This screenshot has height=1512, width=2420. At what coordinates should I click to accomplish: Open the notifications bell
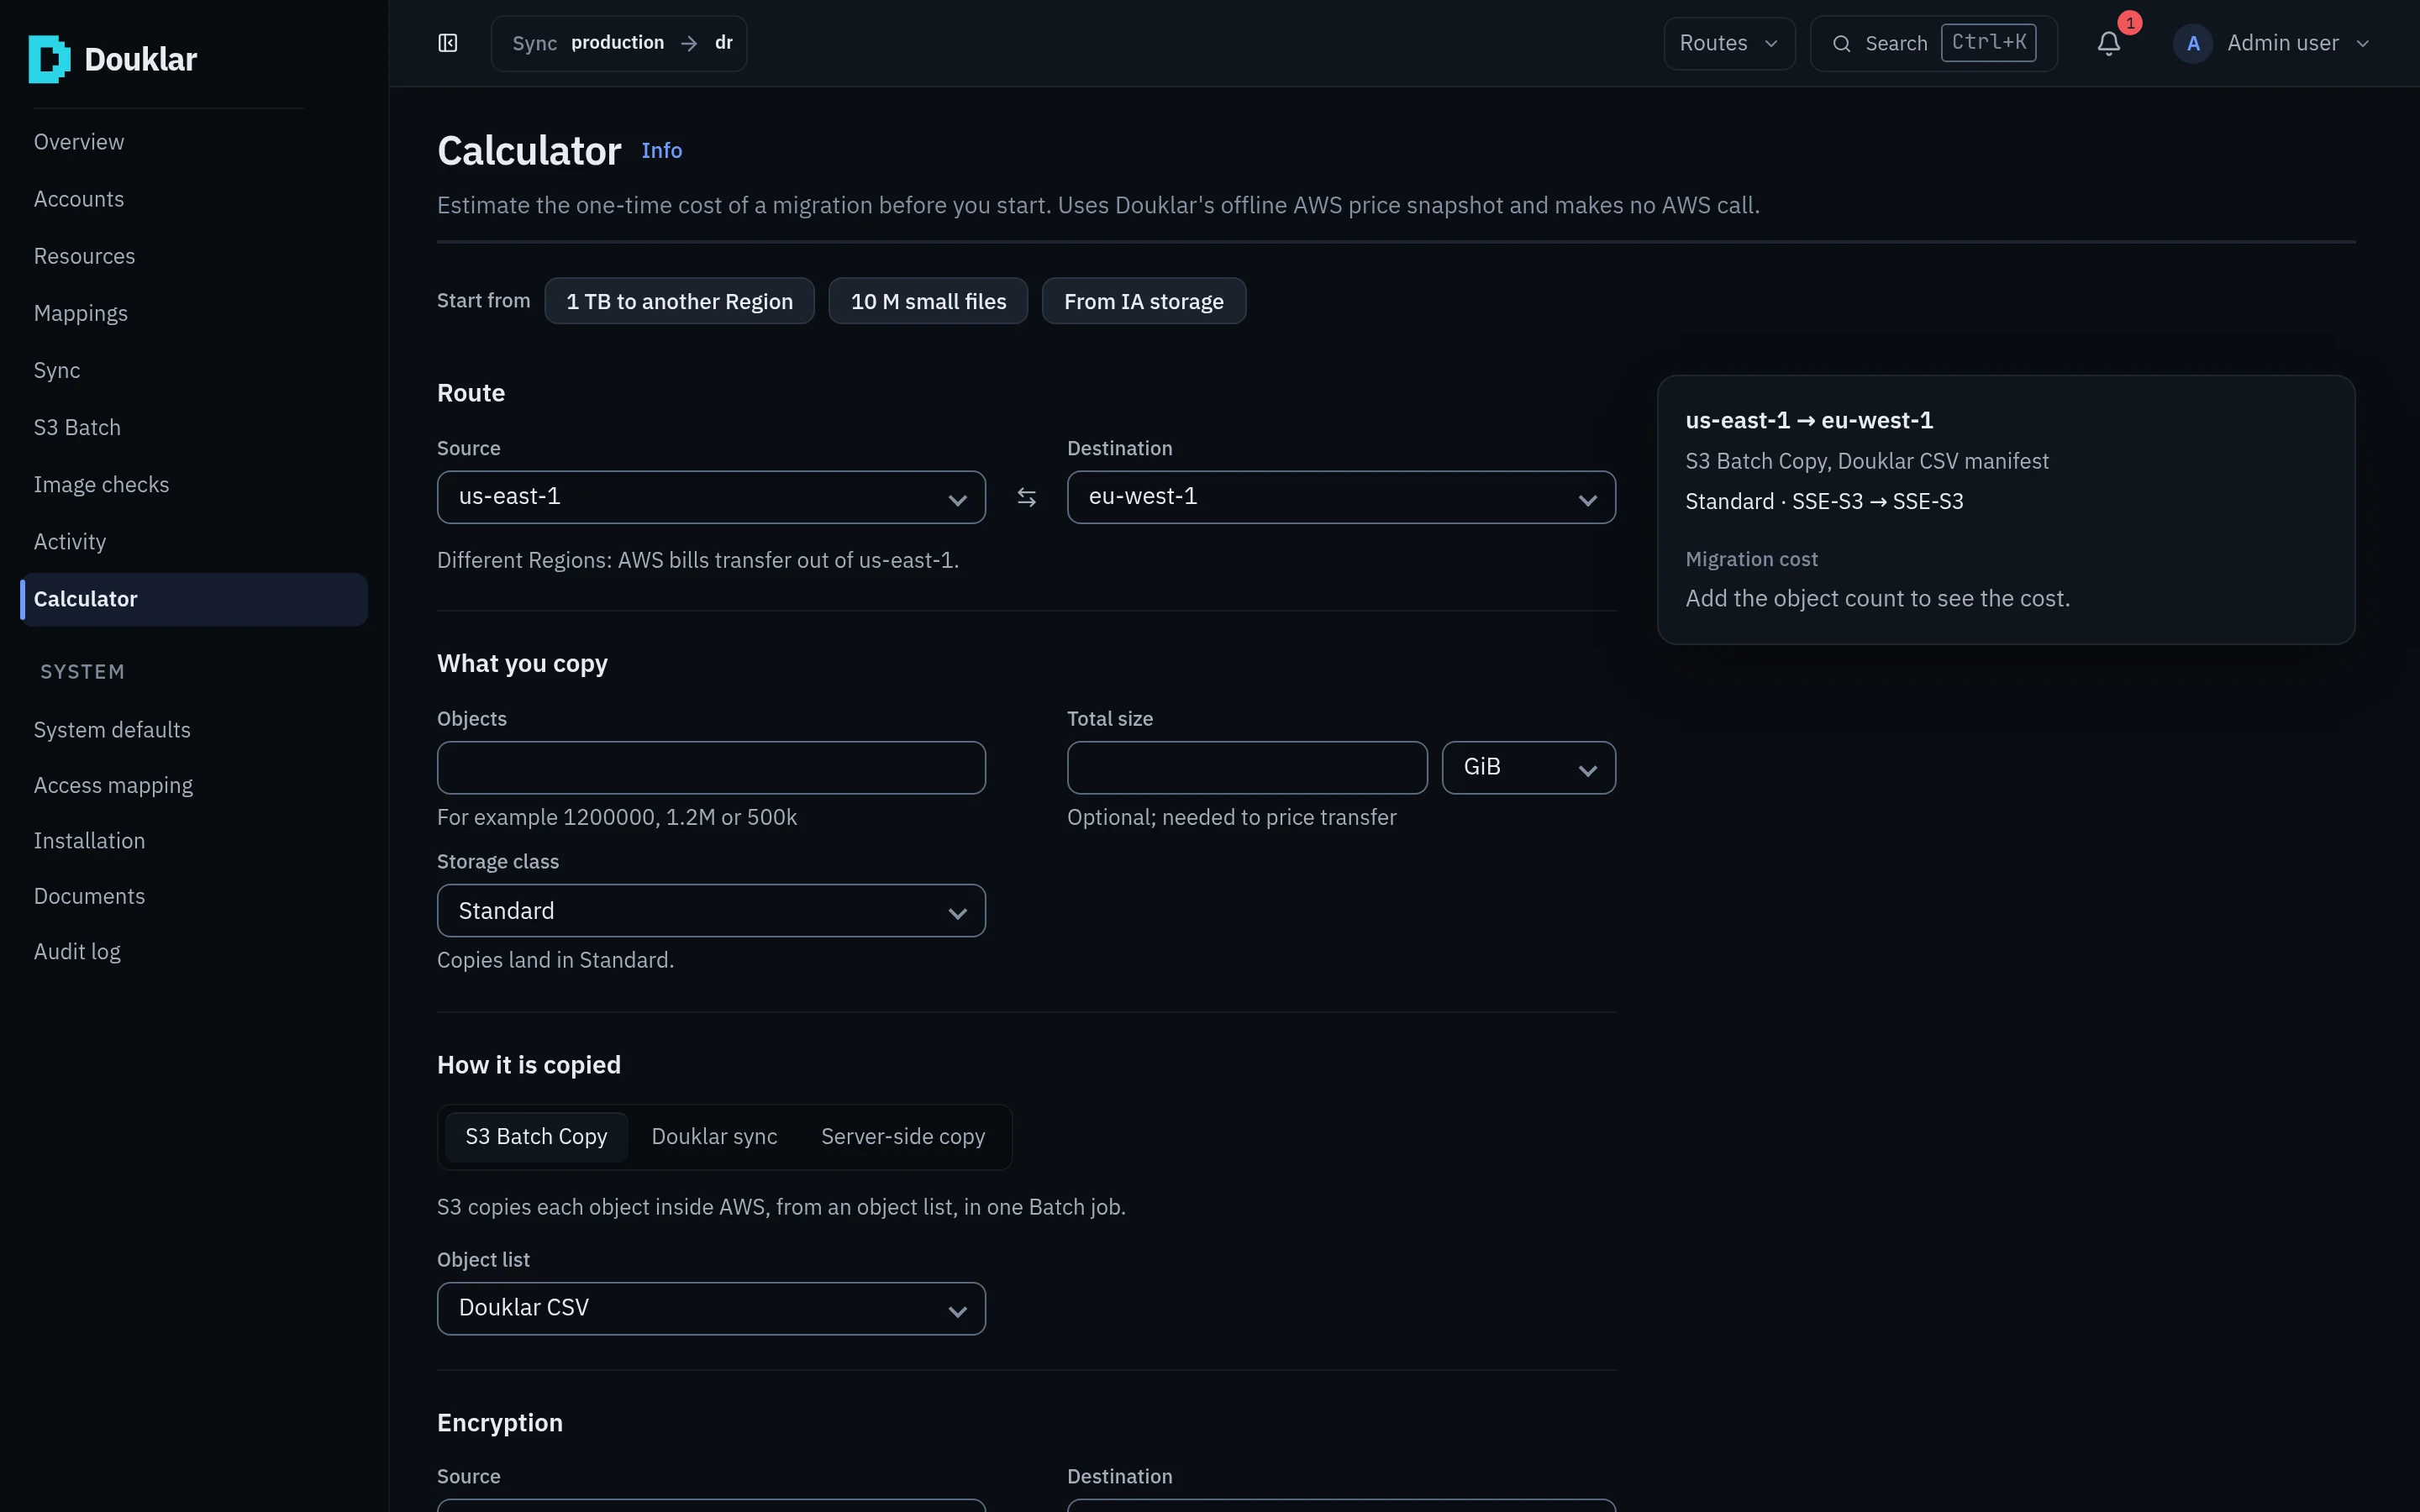2109,43
